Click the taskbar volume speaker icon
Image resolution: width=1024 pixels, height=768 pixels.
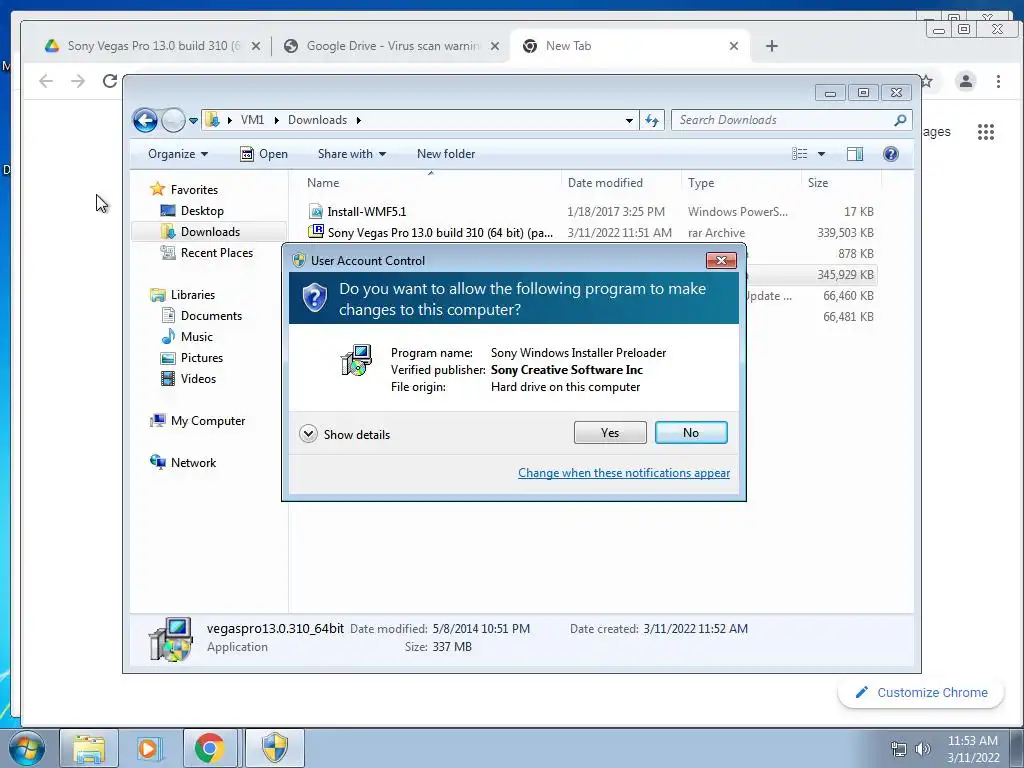click(x=922, y=749)
